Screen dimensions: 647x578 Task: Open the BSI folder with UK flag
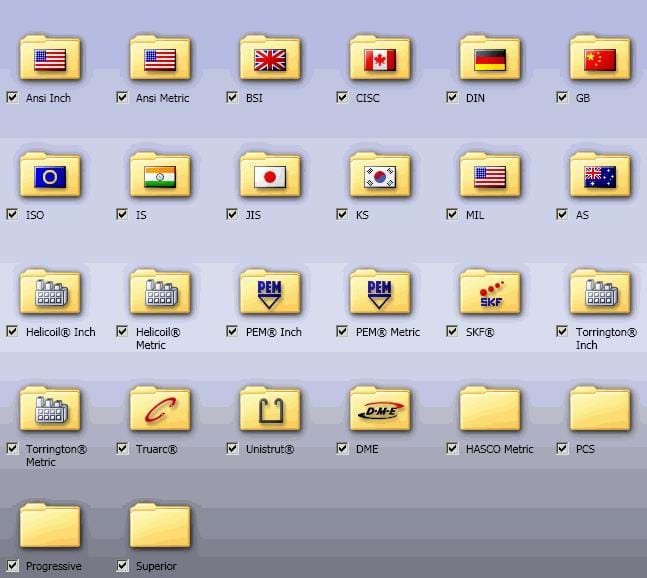(x=270, y=60)
